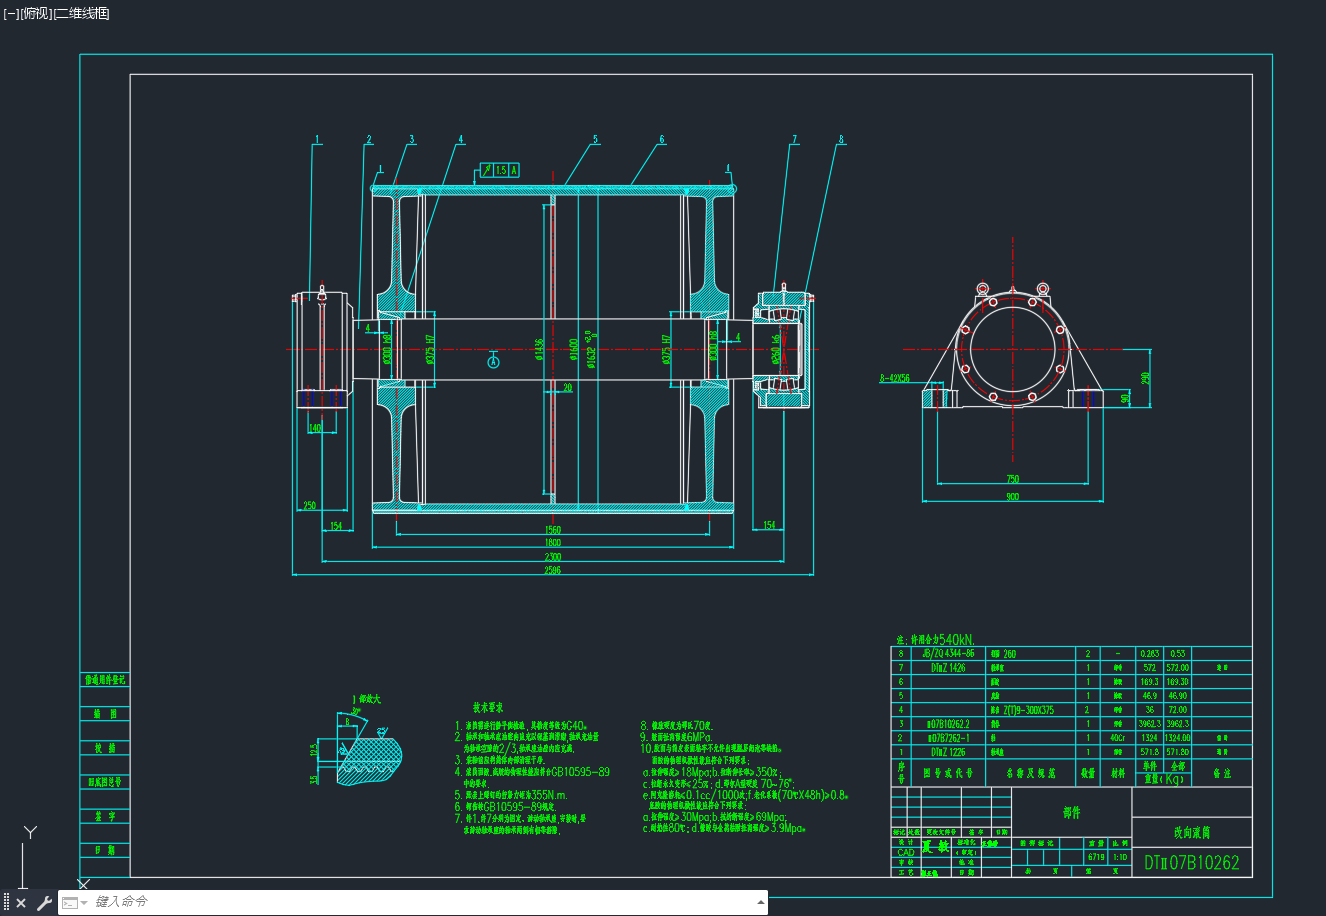
Task: Select the dimension 250 on the left
Action: pos(309,506)
